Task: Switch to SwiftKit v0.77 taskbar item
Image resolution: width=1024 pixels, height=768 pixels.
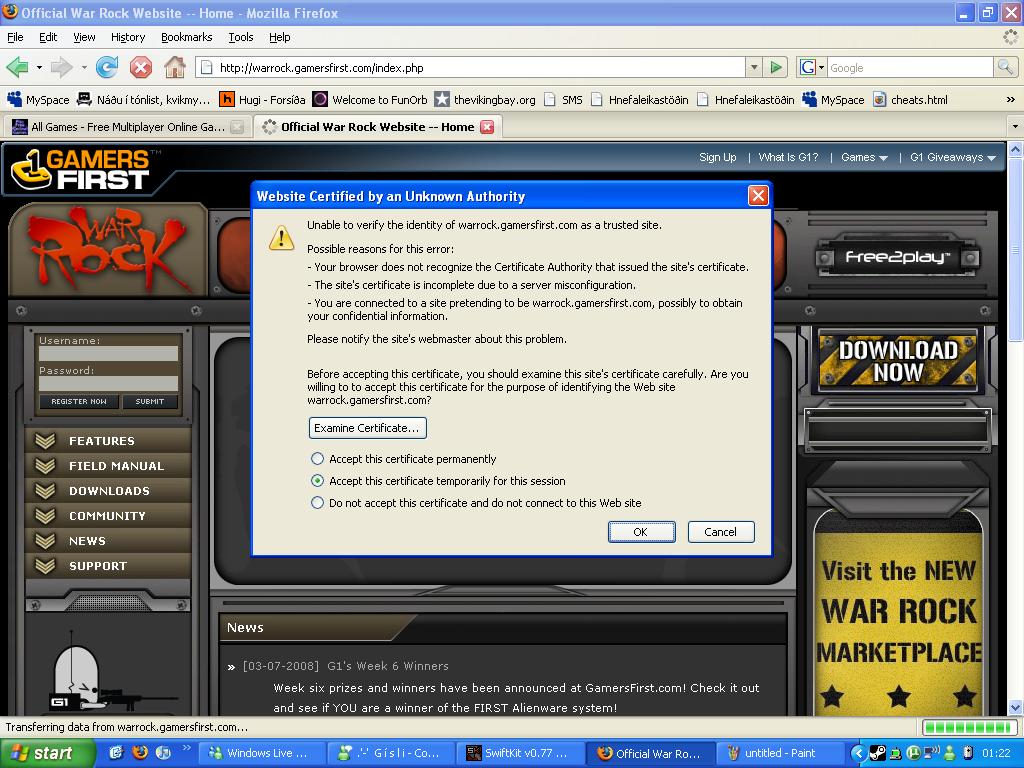Action: coord(520,753)
